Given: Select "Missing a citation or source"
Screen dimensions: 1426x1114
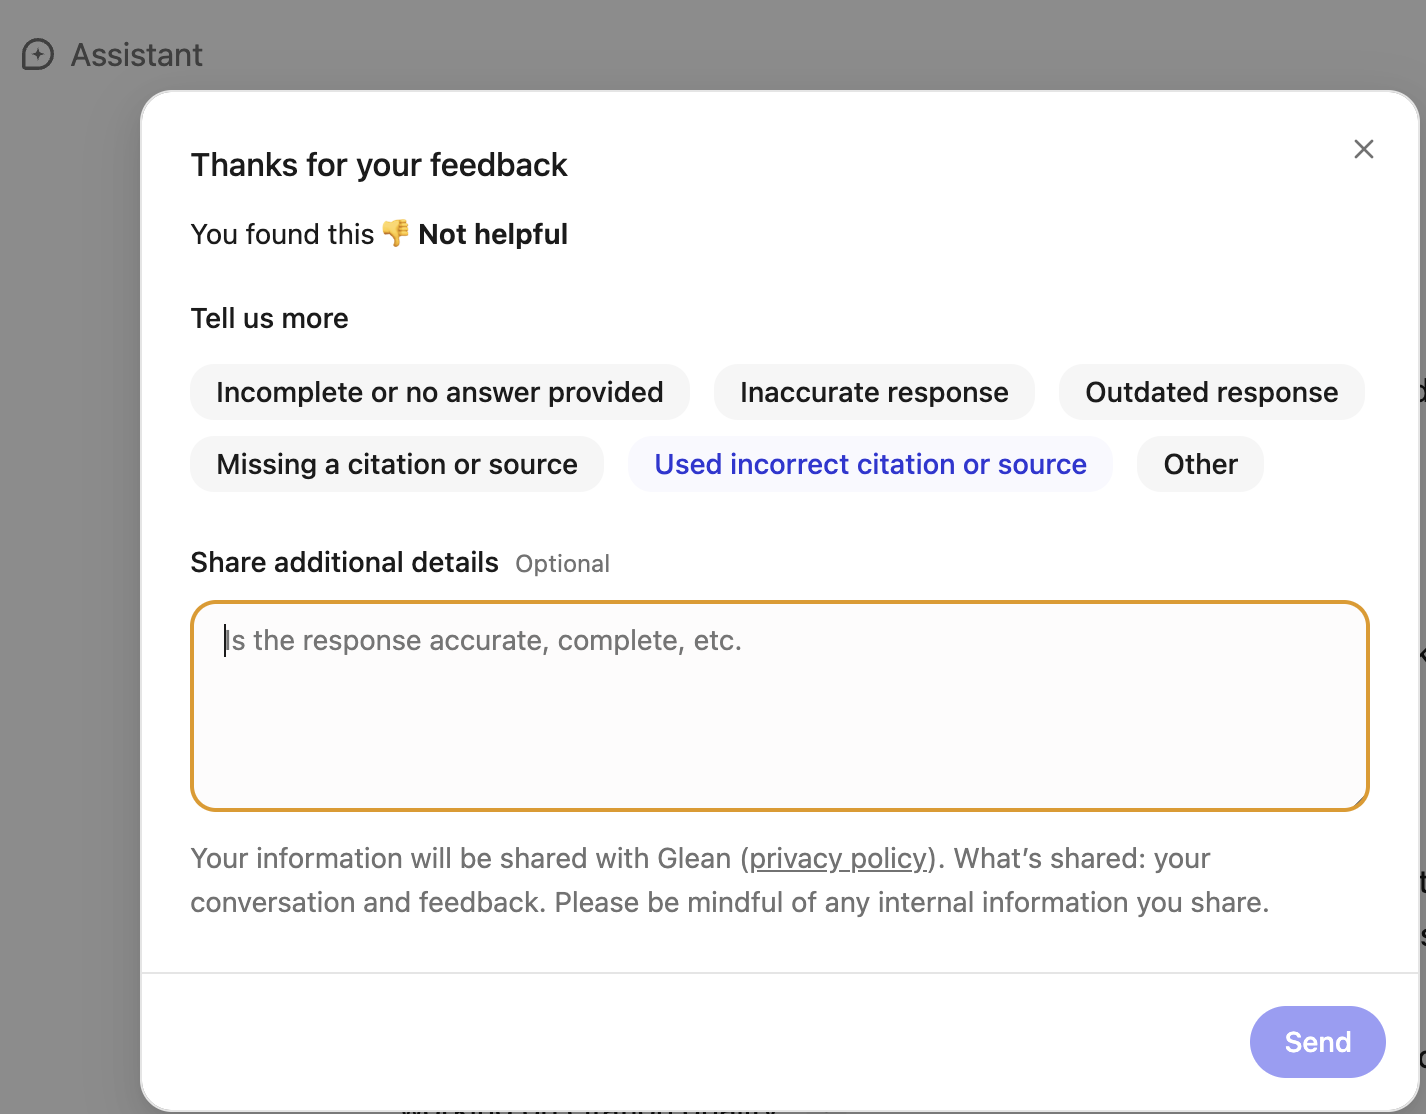Looking at the screenshot, I should coord(396,464).
